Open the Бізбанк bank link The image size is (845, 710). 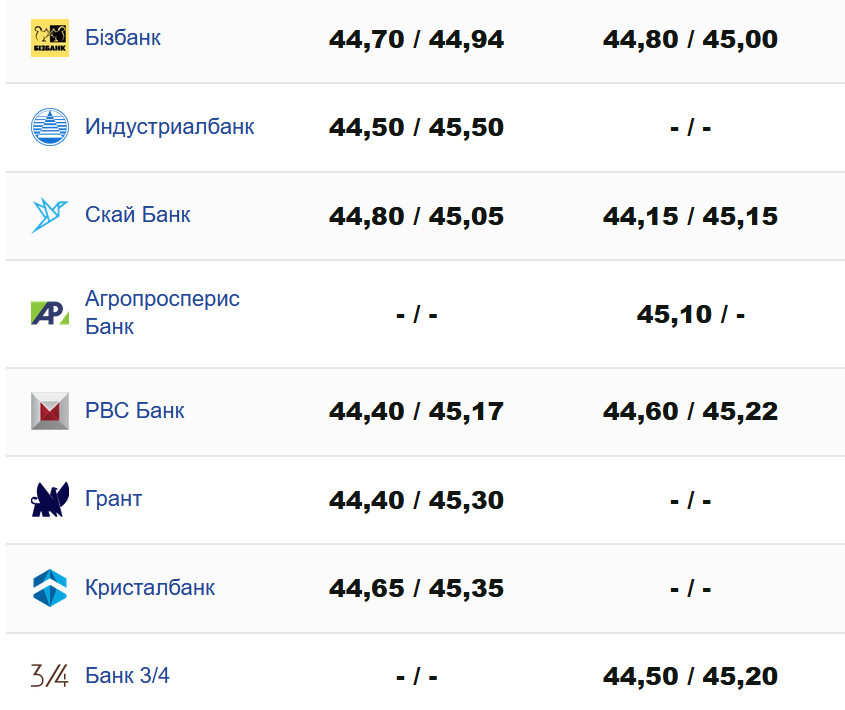pos(123,38)
